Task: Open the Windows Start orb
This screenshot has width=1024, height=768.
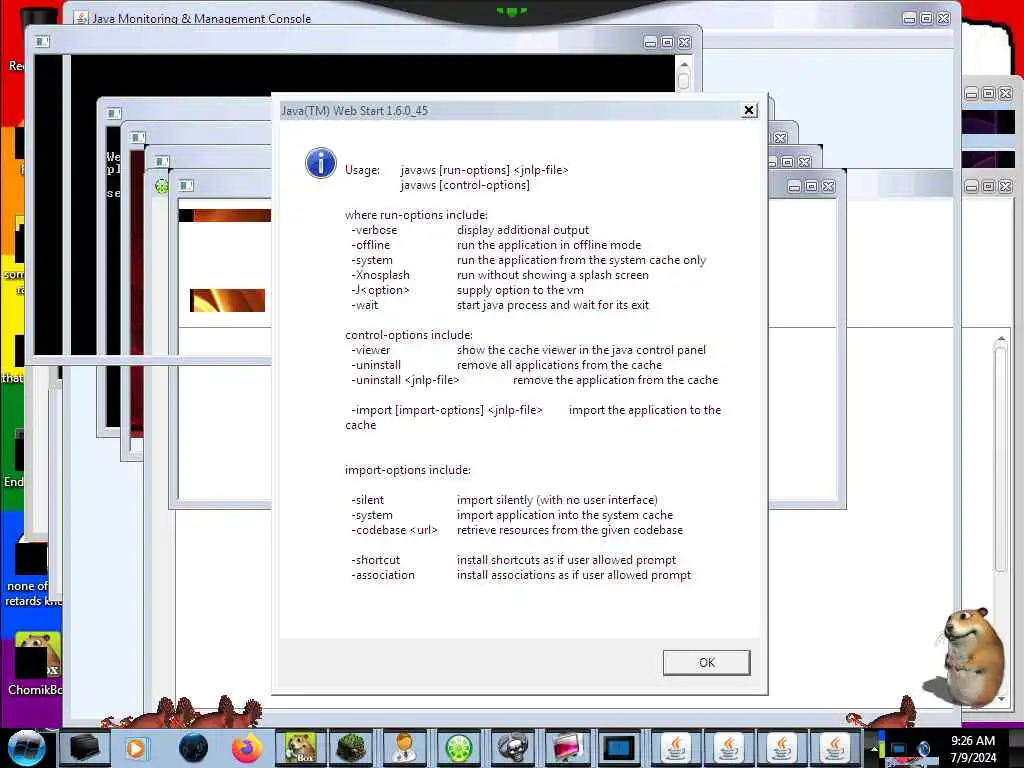Action: 26,748
